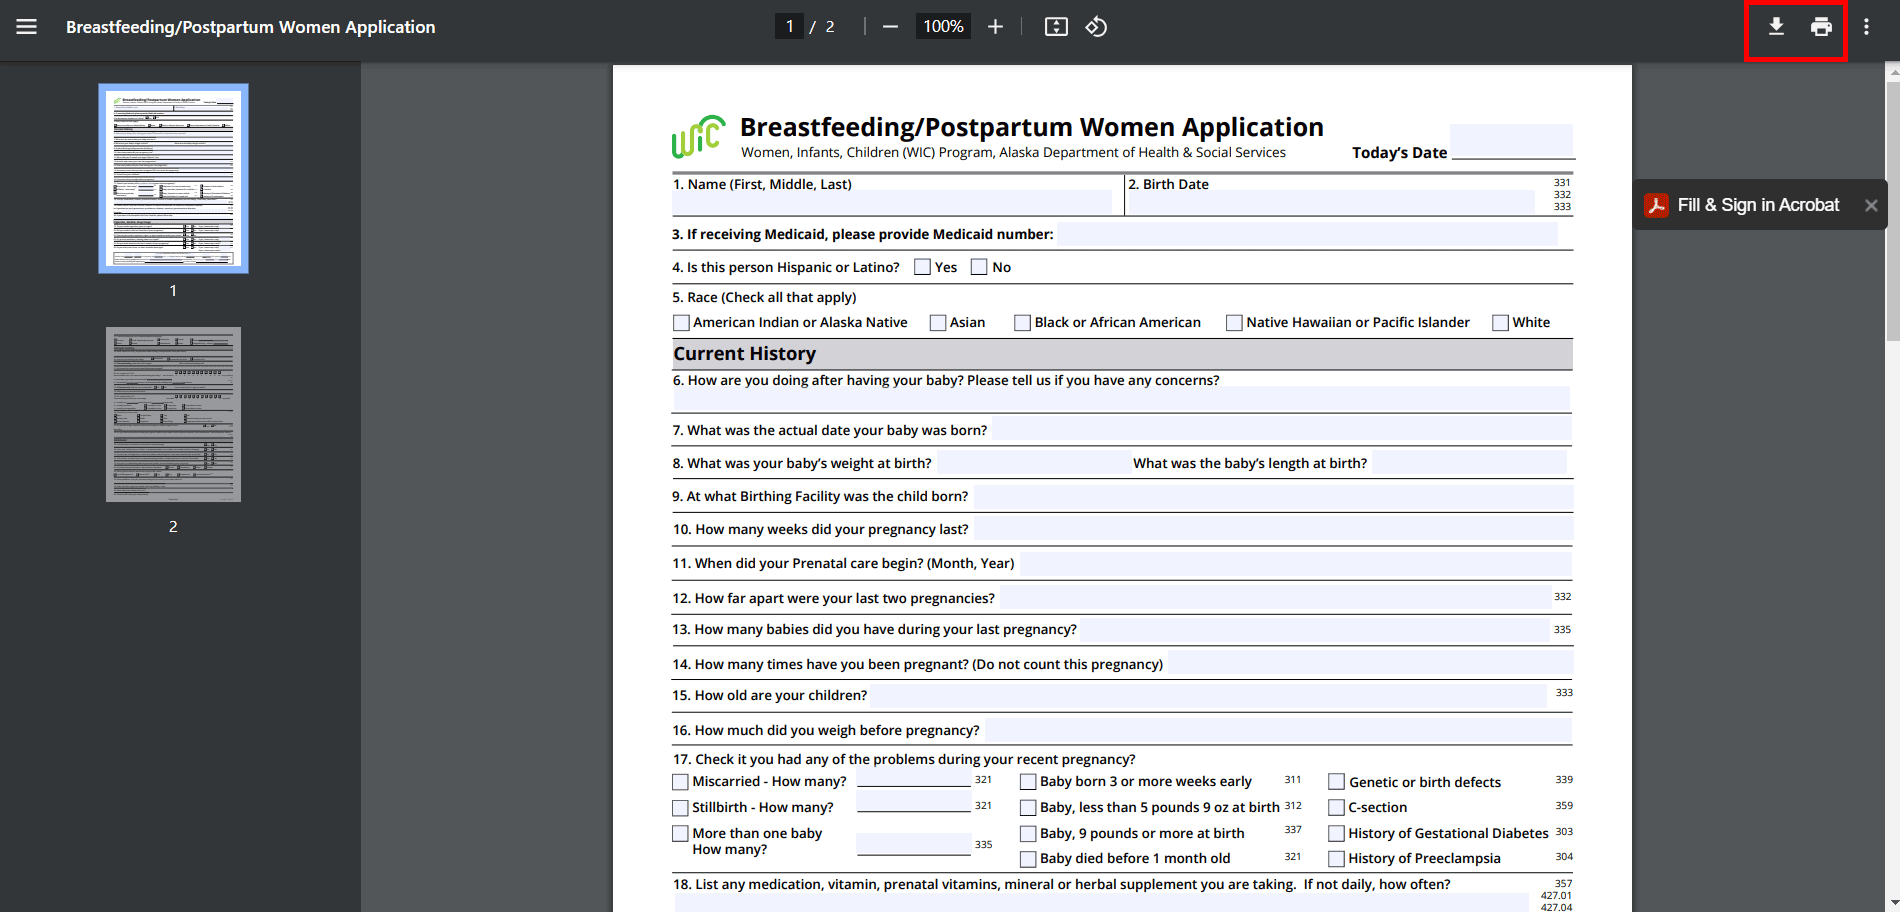Click the concerns after baby field

[1122, 399]
